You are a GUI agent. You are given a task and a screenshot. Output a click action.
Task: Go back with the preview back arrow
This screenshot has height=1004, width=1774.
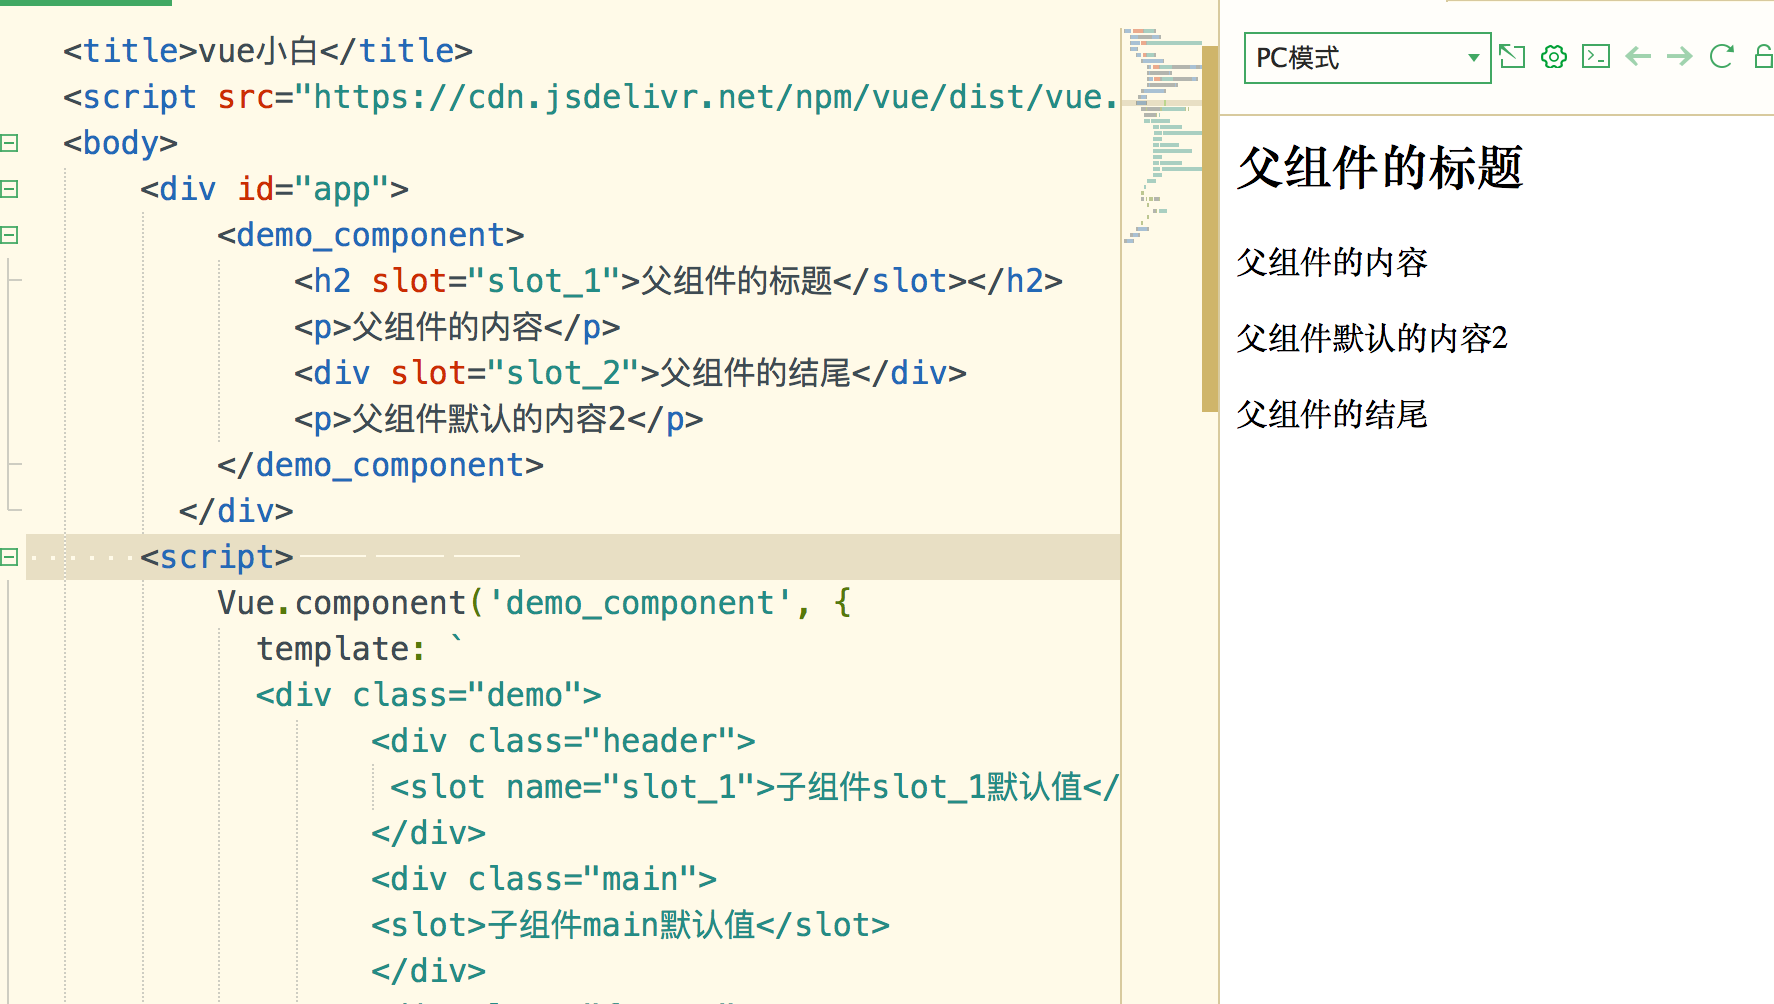[x=1638, y=57]
